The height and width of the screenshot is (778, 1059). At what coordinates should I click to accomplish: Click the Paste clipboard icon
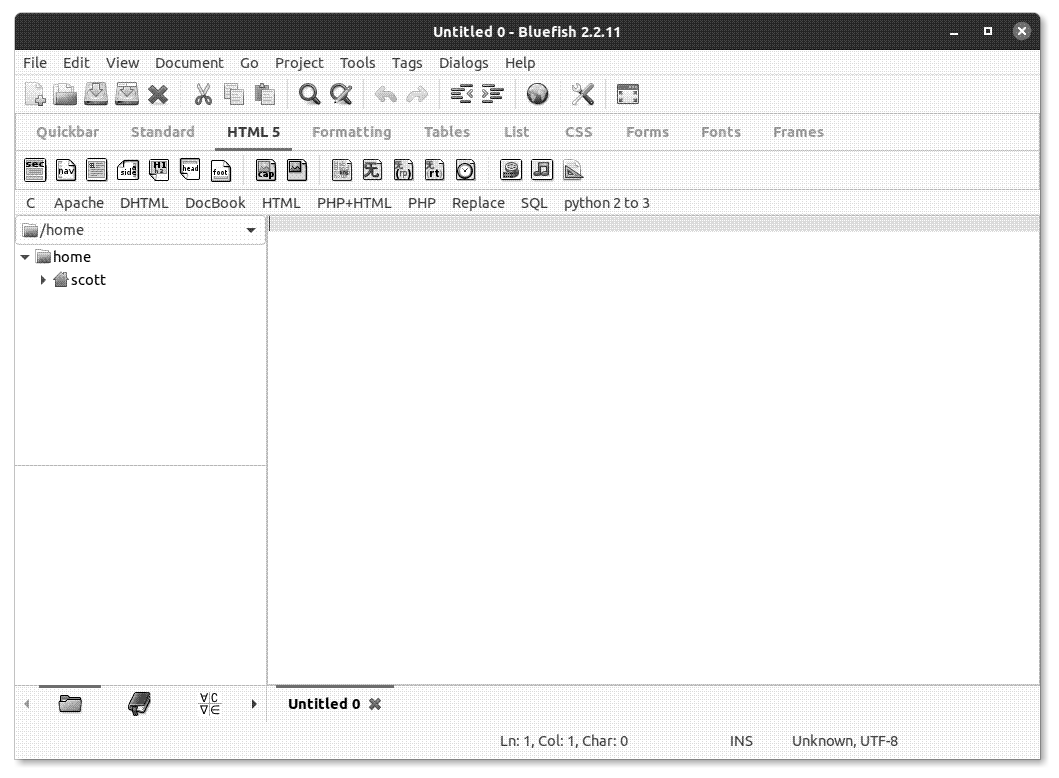click(x=265, y=95)
